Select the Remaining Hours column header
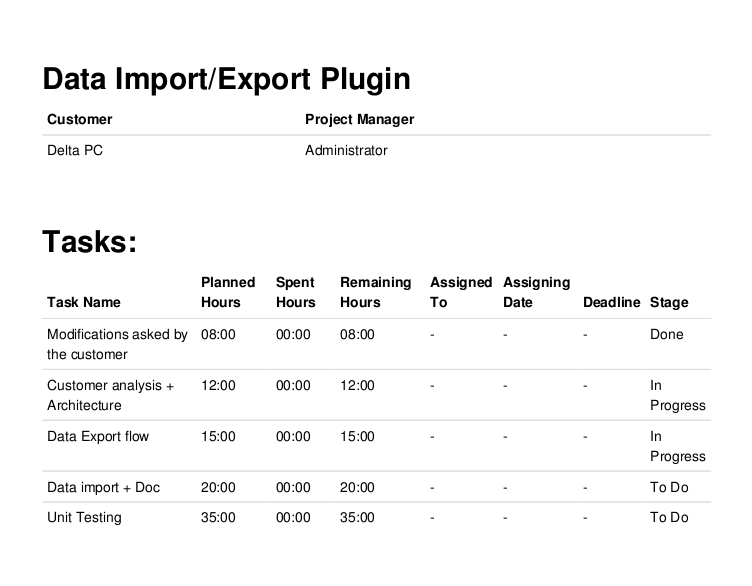Screen dimensions: 752x586 (376, 293)
